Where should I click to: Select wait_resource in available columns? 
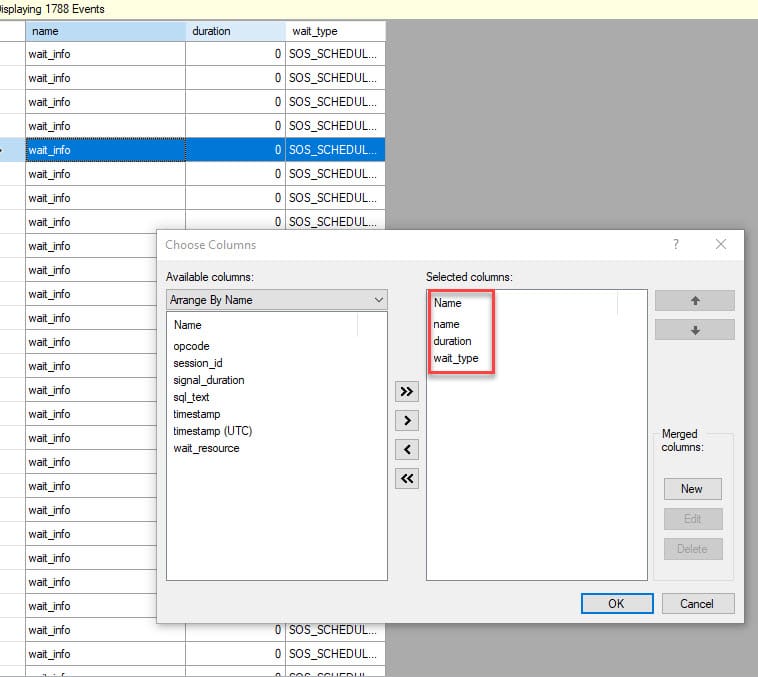tap(206, 448)
